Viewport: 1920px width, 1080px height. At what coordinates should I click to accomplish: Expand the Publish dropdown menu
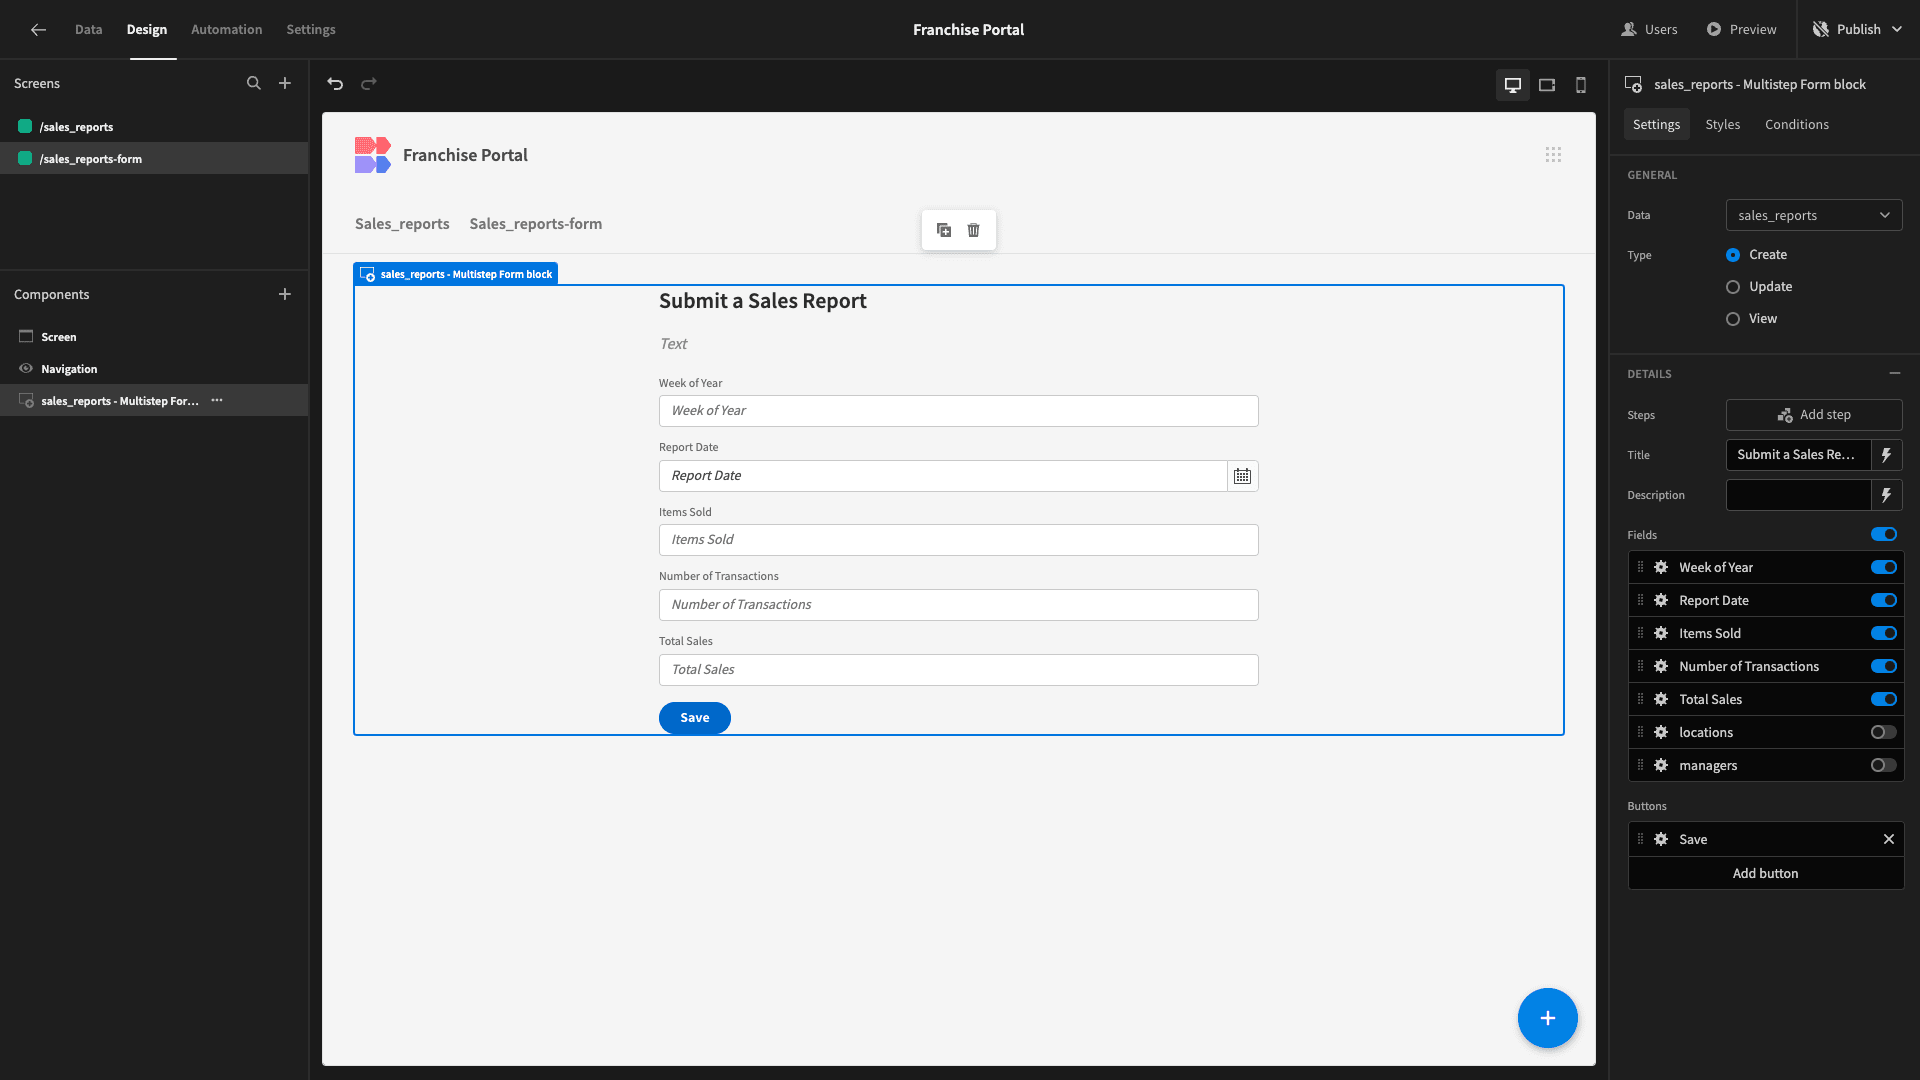[x=1897, y=29]
